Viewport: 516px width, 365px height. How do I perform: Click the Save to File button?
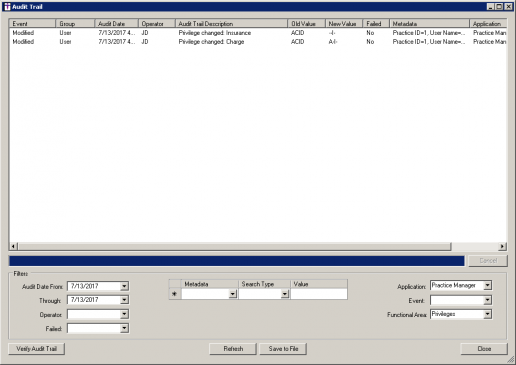(x=283, y=349)
